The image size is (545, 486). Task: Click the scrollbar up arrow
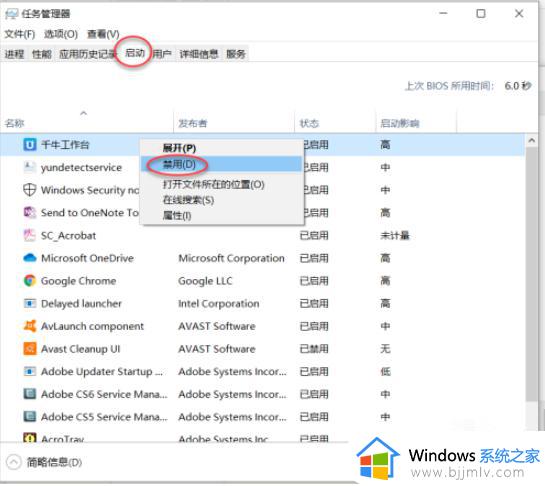click(531, 140)
